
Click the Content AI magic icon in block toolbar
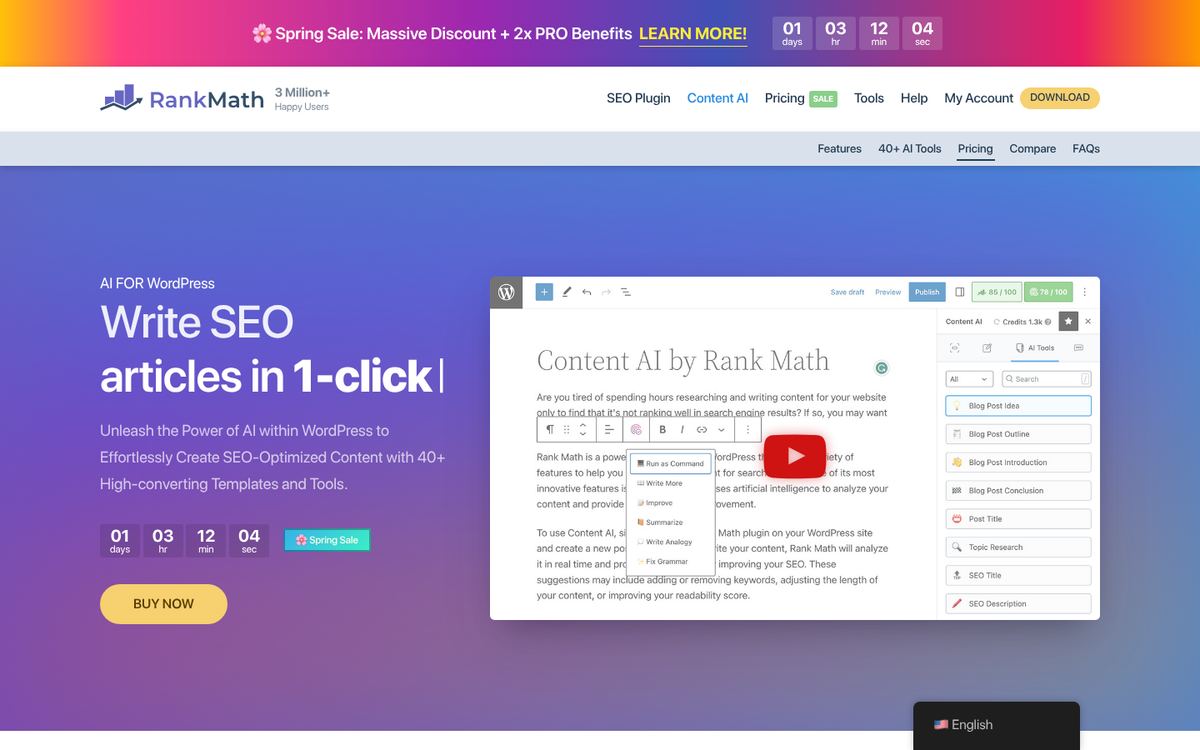tap(635, 428)
